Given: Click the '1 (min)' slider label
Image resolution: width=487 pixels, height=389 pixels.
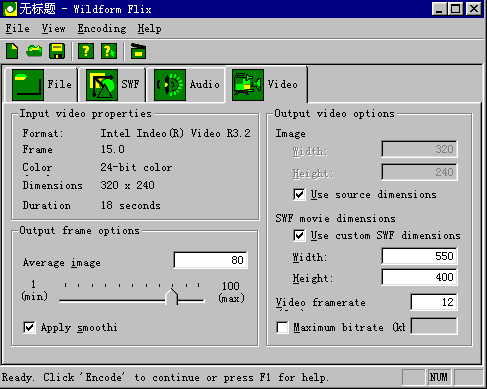Looking at the screenshot, I should [x=34, y=290].
